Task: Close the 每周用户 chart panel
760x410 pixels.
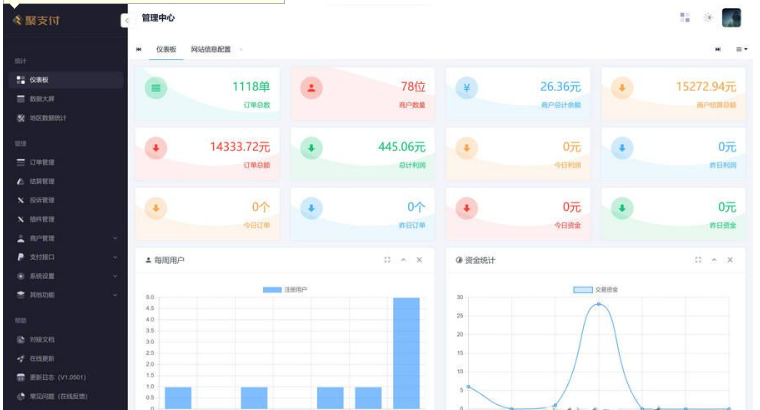Action: click(419, 260)
